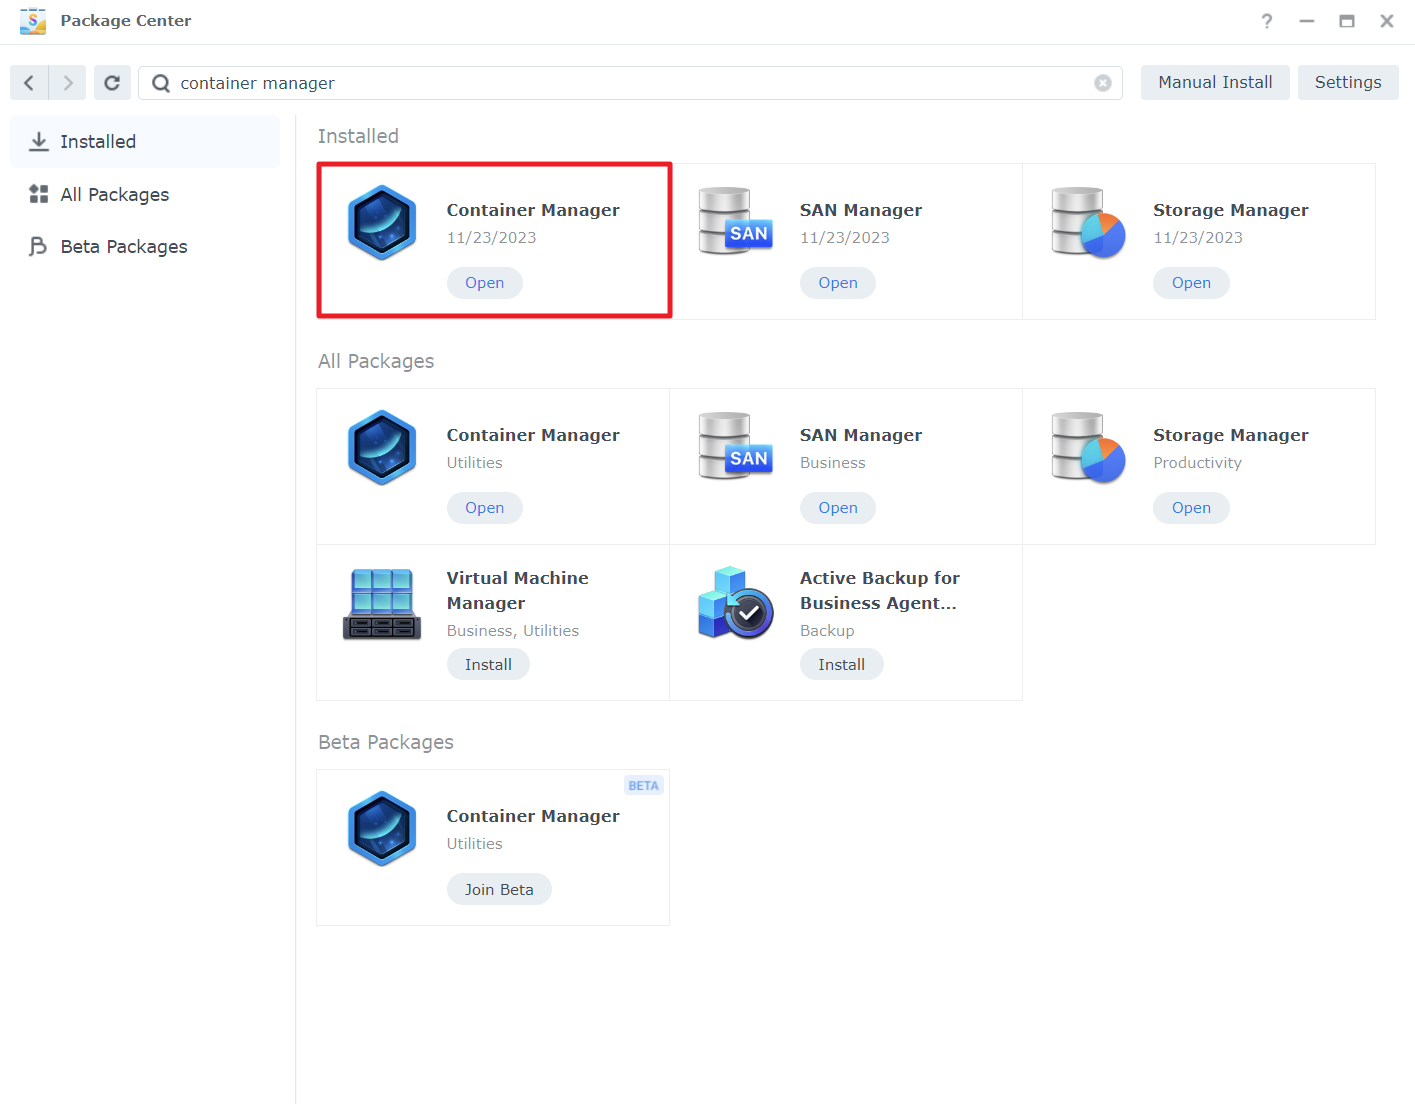This screenshot has width=1415, height=1112.
Task: Maximize the Package Center window
Action: click(1347, 21)
